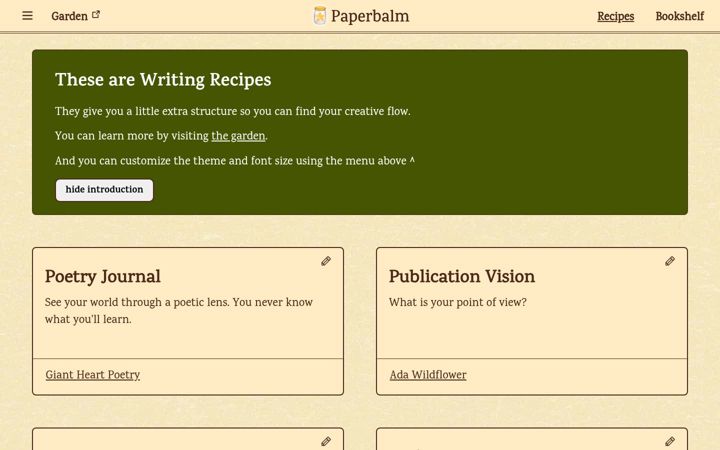This screenshot has width=720, height=450.
Task: Click the Paperbalm jar logo icon
Action: click(320, 16)
